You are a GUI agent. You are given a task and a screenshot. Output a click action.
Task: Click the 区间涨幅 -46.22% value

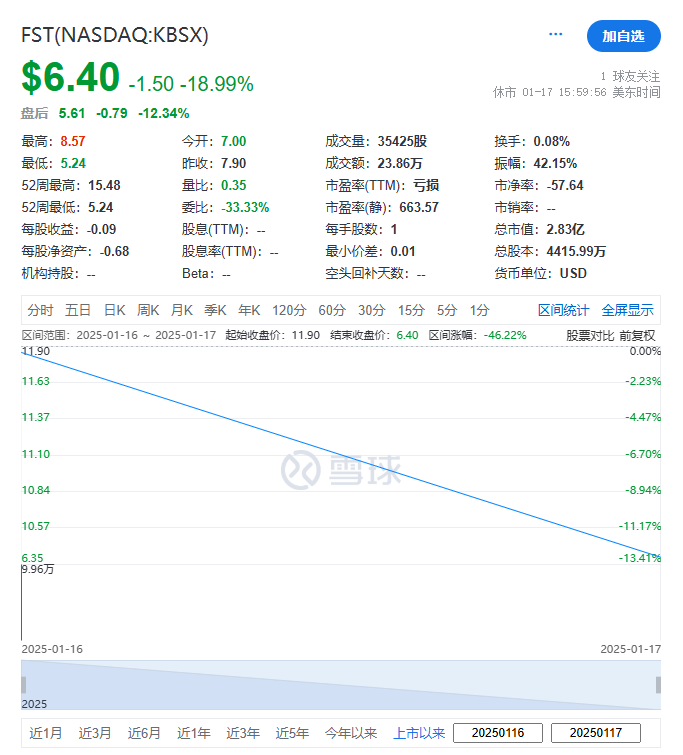pyautogui.click(x=505, y=335)
